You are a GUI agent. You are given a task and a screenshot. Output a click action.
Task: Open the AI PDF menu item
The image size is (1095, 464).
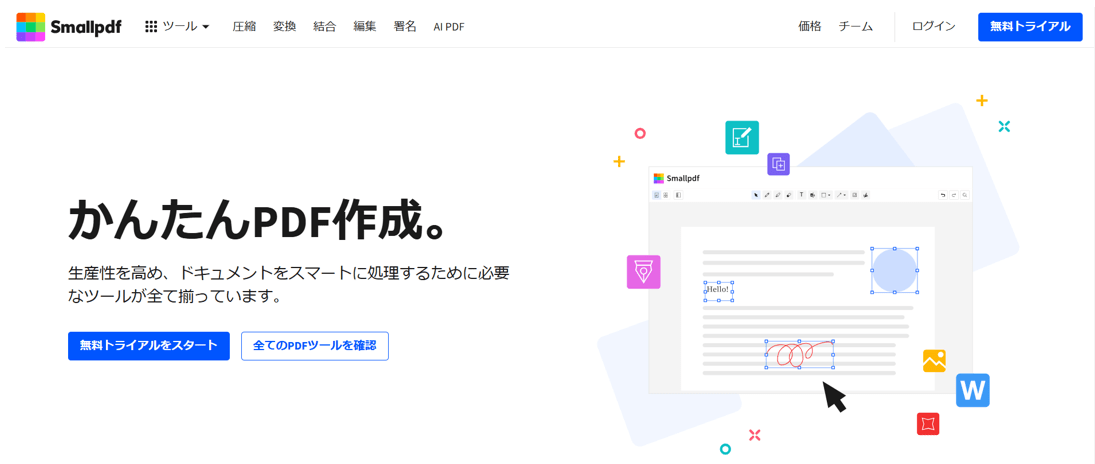(x=449, y=27)
